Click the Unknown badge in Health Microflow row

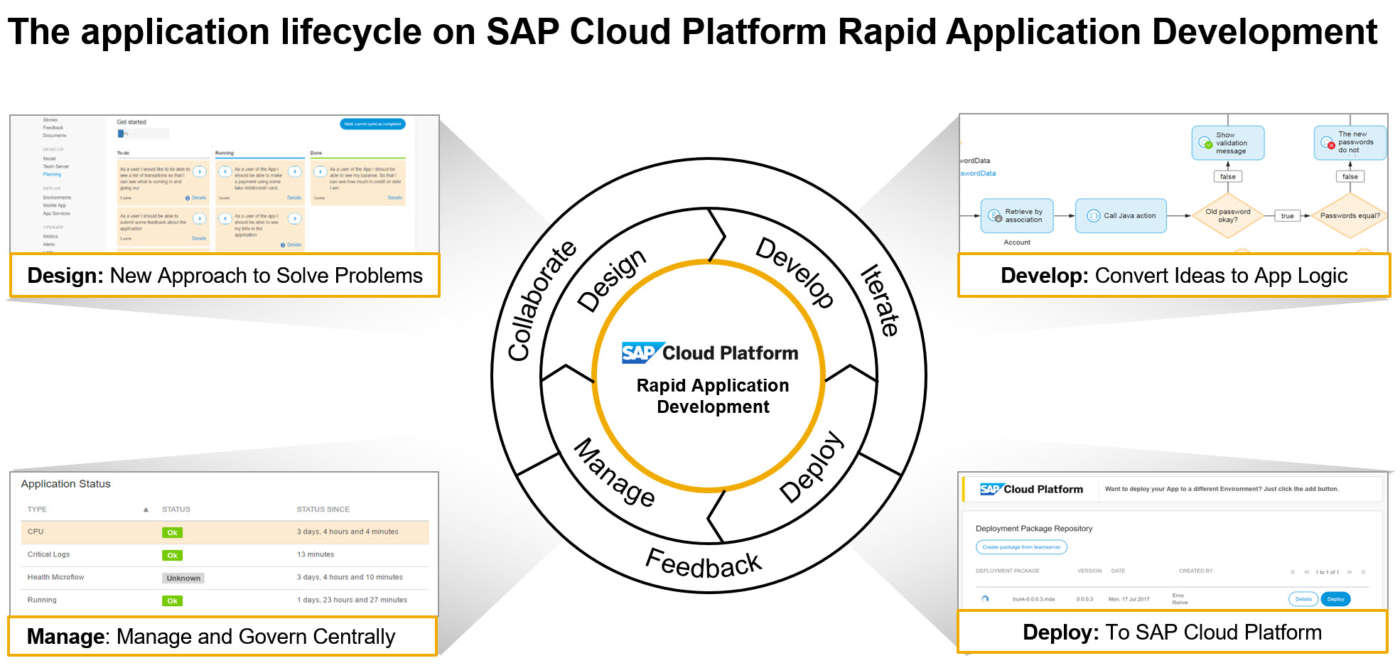pyautogui.click(x=183, y=578)
